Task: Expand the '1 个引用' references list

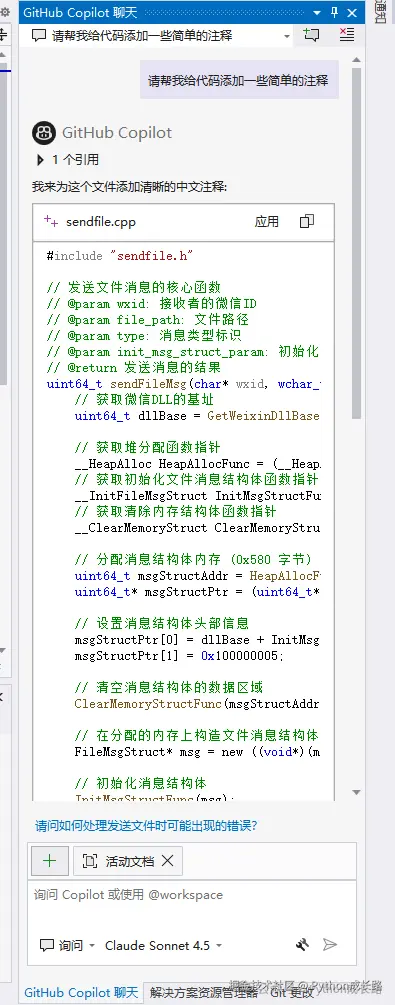Action: 40,160
